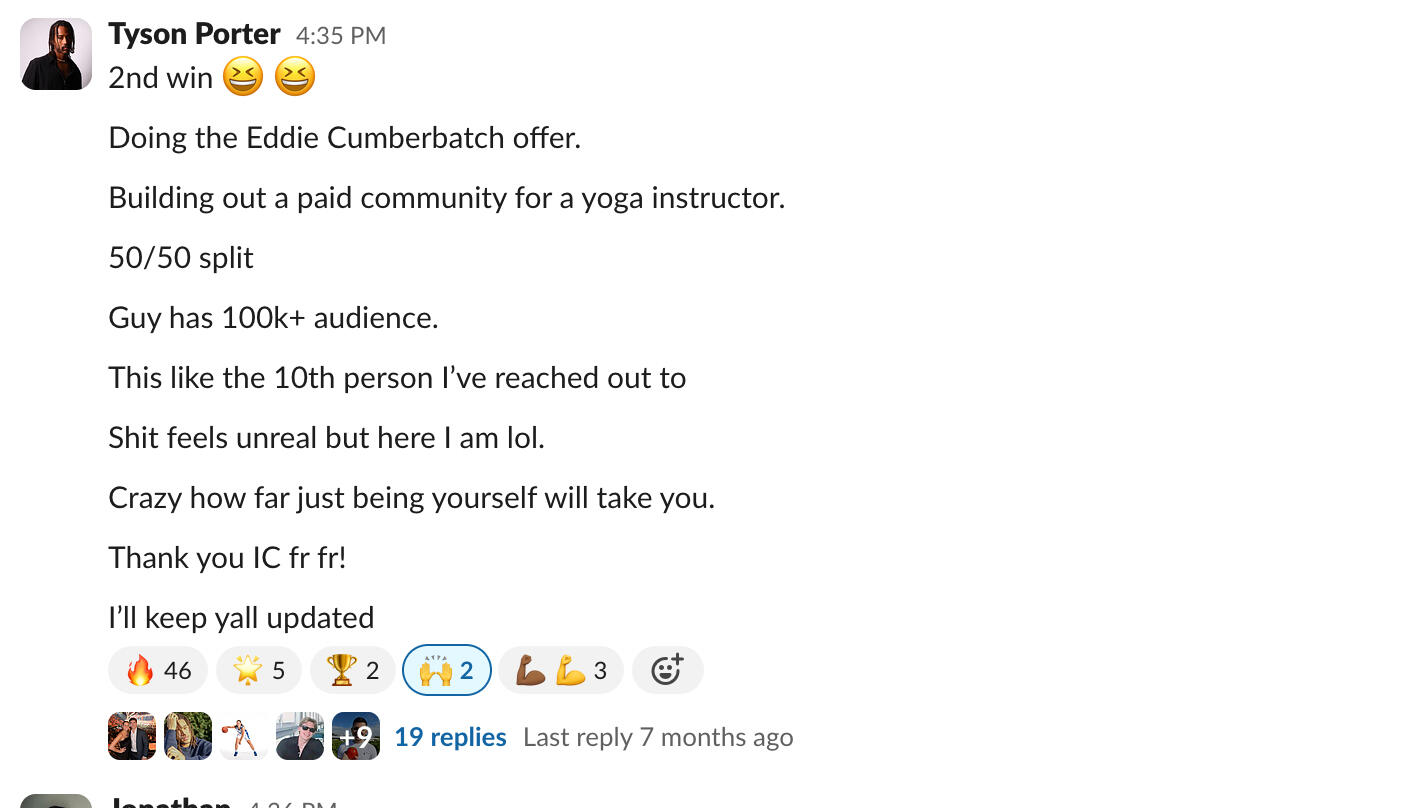Click the replier avatar wearing sunglasses

click(x=300, y=736)
